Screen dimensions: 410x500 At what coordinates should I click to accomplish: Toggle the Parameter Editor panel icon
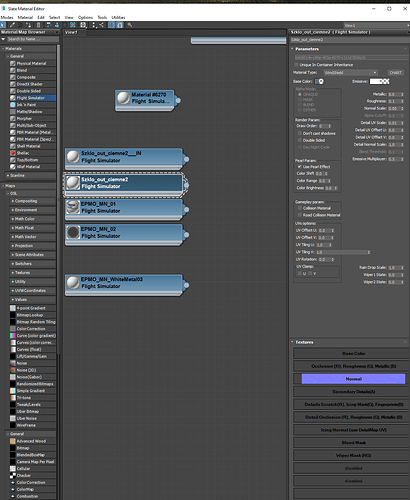pos(120,25)
